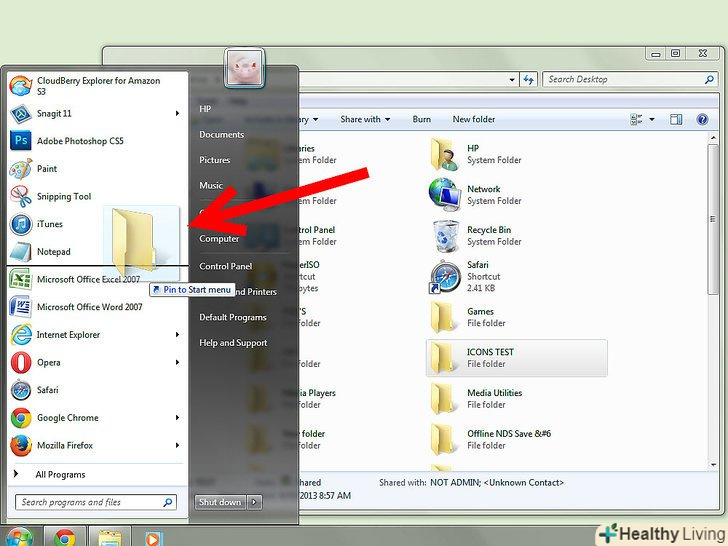This screenshot has width=728, height=546.
Task: Open the Share with dropdown
Action: point(365,119)
